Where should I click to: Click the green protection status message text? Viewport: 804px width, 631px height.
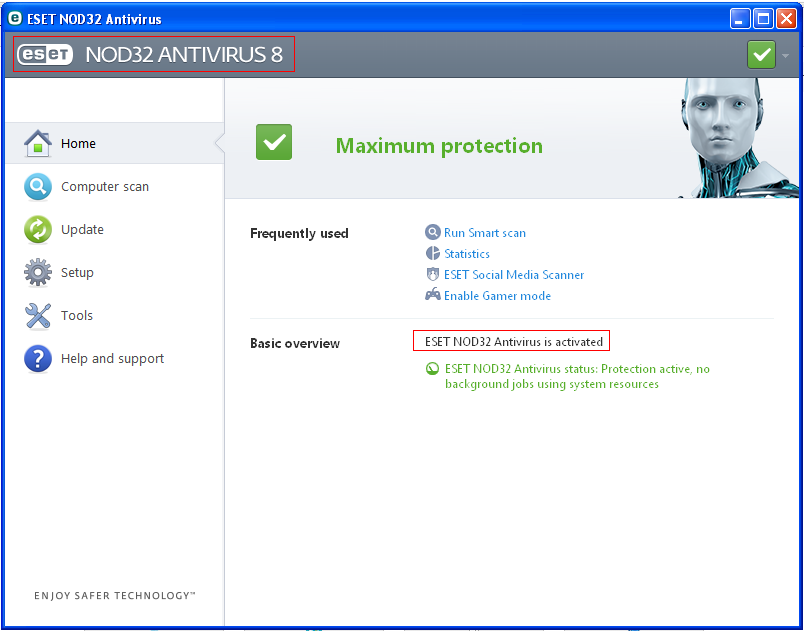577,376
